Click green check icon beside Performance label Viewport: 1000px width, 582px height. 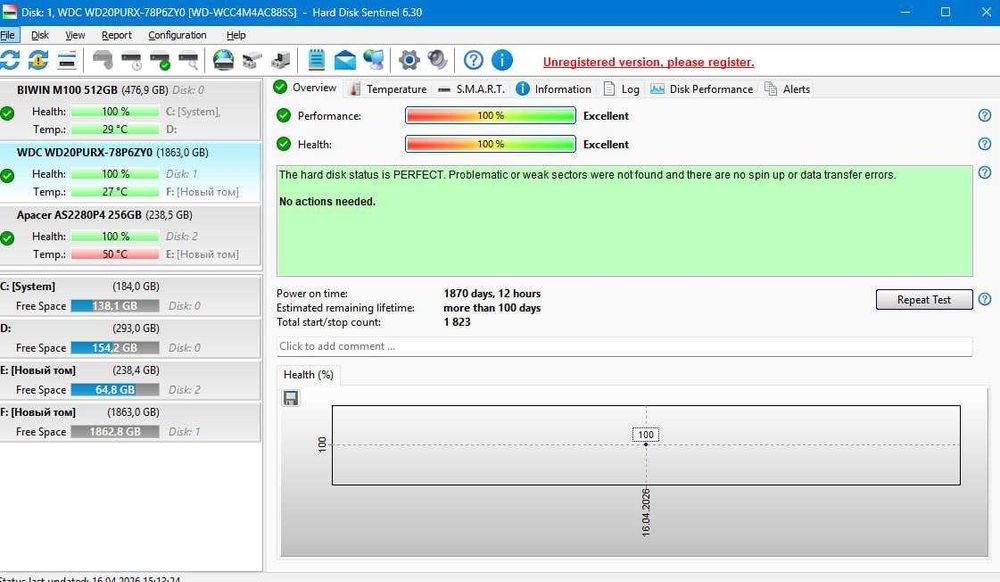(284, 115)
